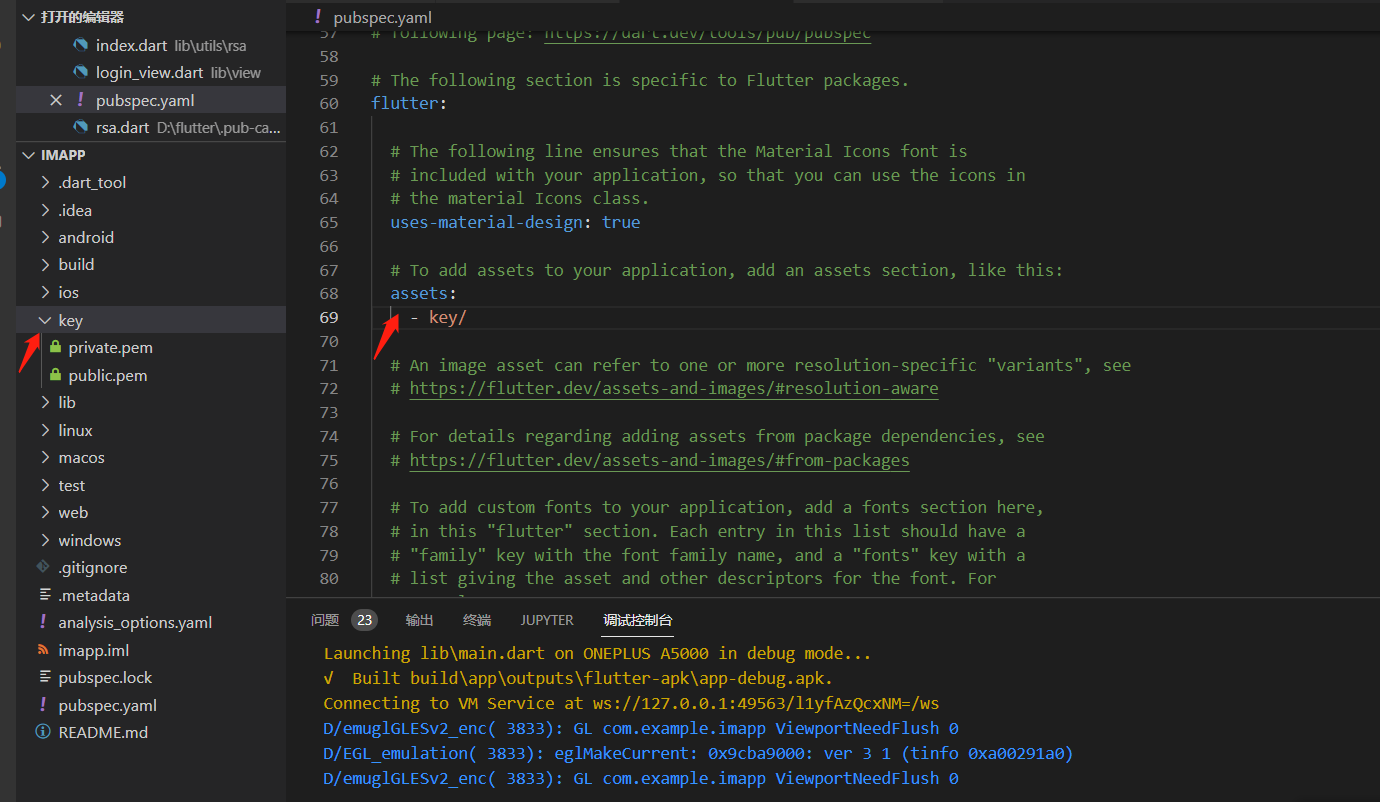Image resolution: width=1380 pixels, height=802 pixels.
Task: Click the lock icon beside public.pem
Action: pyautogui.click(x=57, y=375)
